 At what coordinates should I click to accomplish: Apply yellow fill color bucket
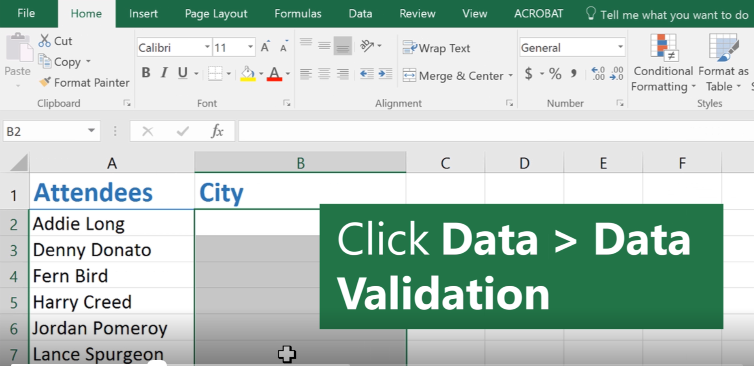pyautogui.click(x=248, y=74)
